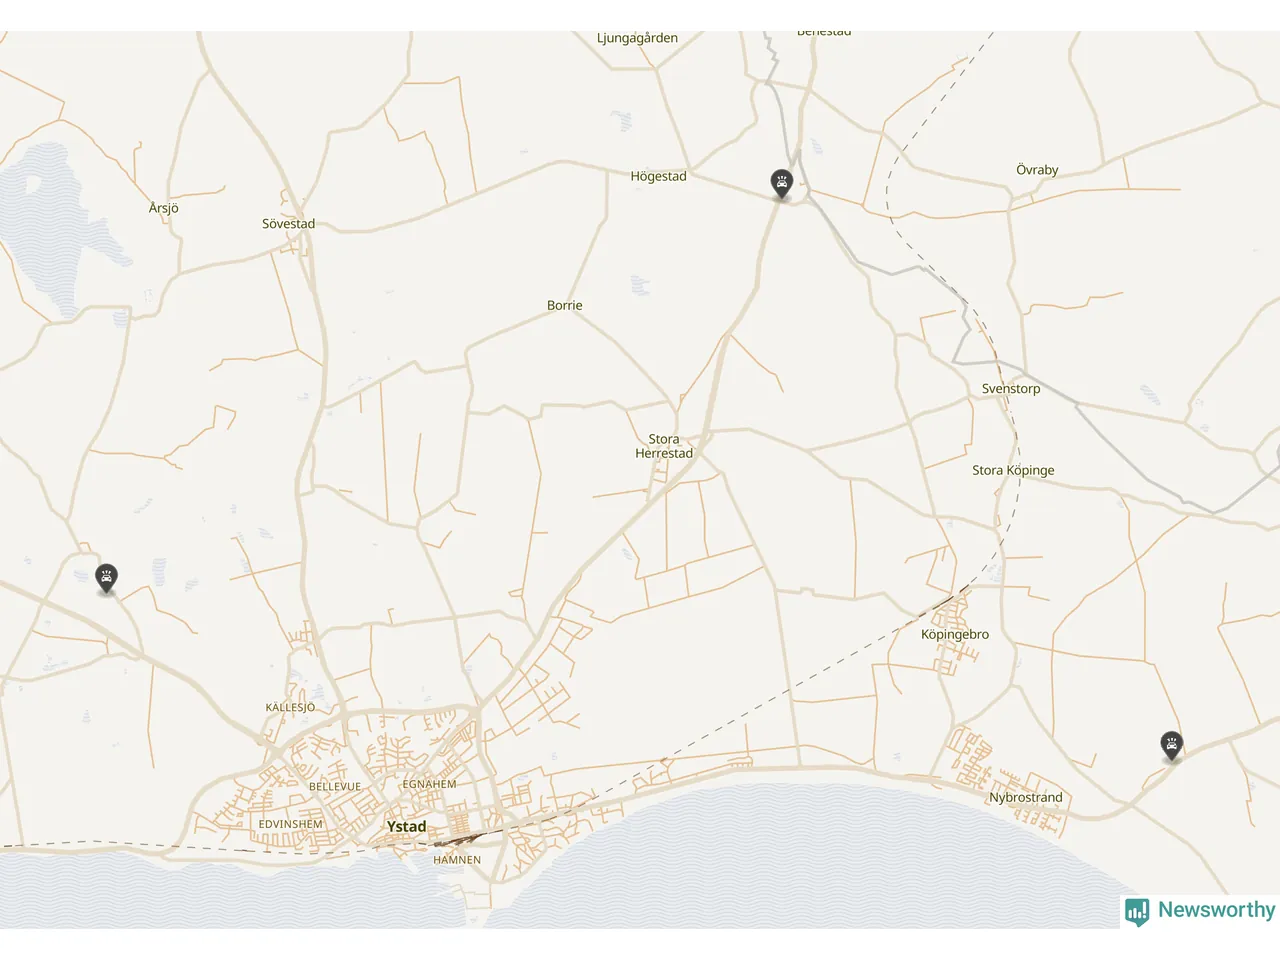Select the Stora Herrestad label

click(664, 446)
